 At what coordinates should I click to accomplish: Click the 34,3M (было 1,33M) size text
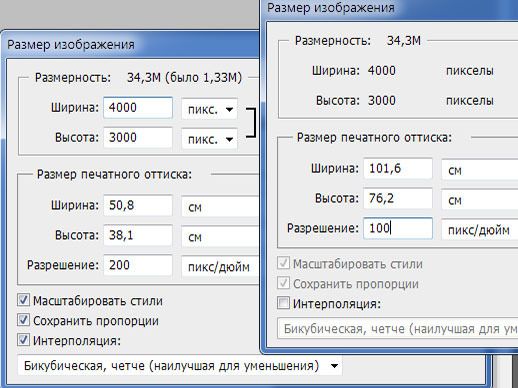[x=184, y=77]
